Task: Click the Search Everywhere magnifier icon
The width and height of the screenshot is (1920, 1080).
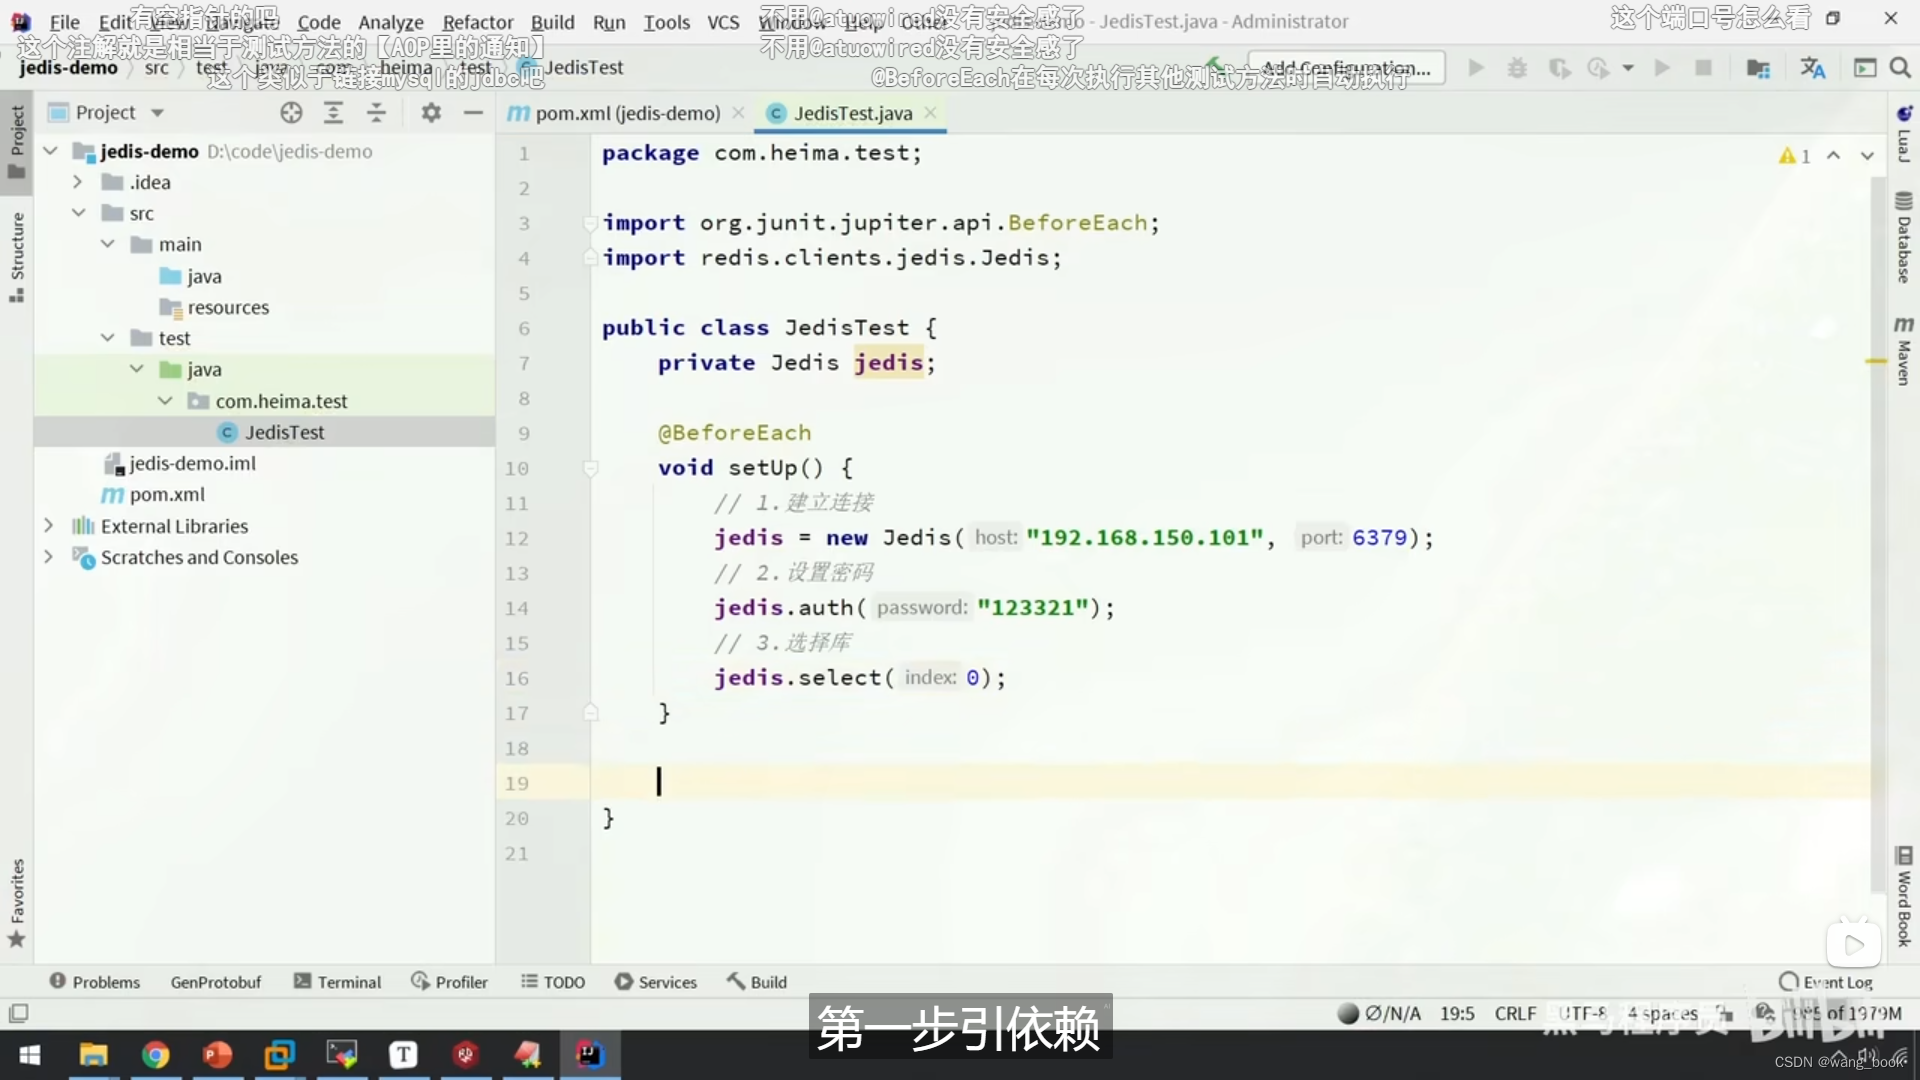Action: 1900,68
